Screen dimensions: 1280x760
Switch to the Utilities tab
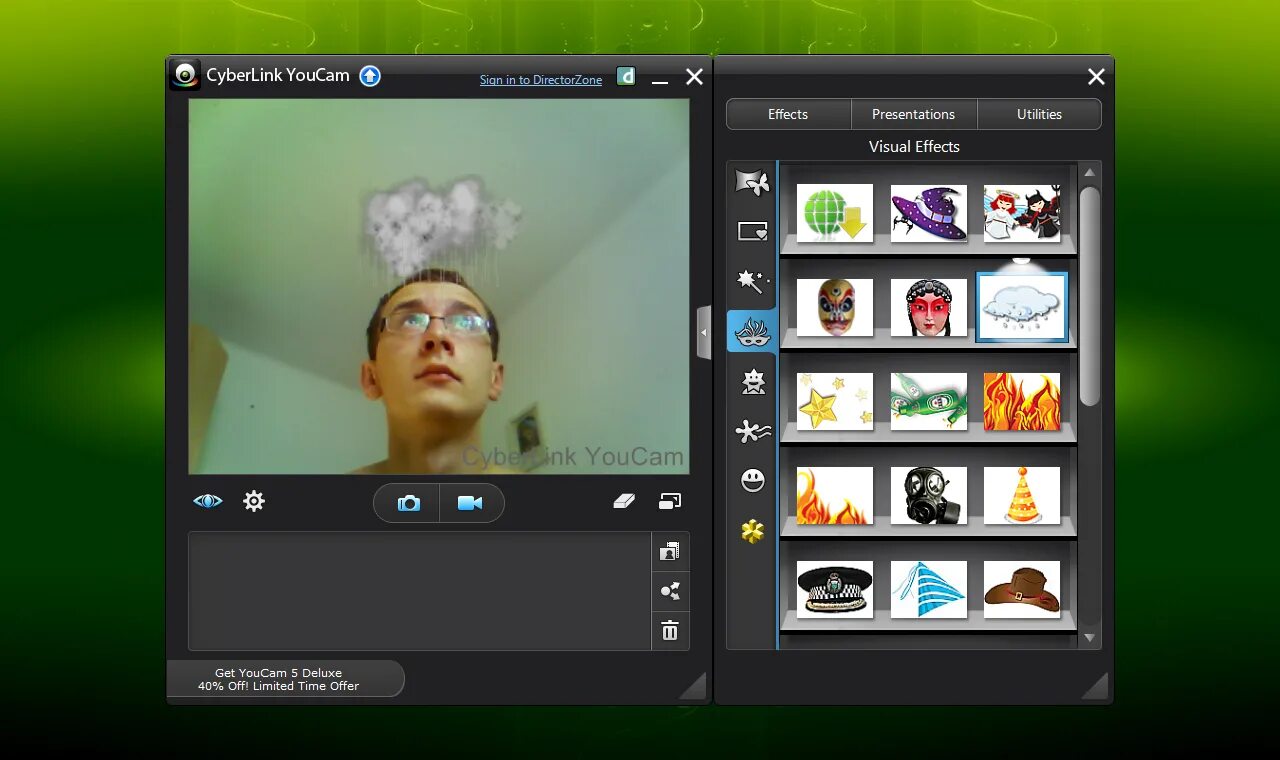click(x=1039, y=114)
